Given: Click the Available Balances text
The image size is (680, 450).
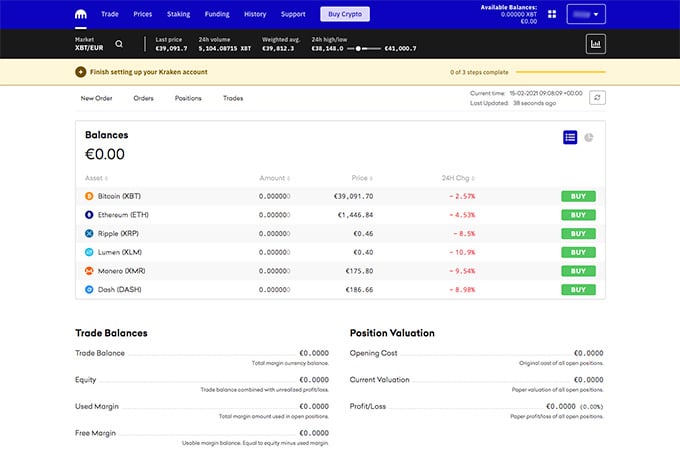Looking at the screenshot, I should 509,7.
